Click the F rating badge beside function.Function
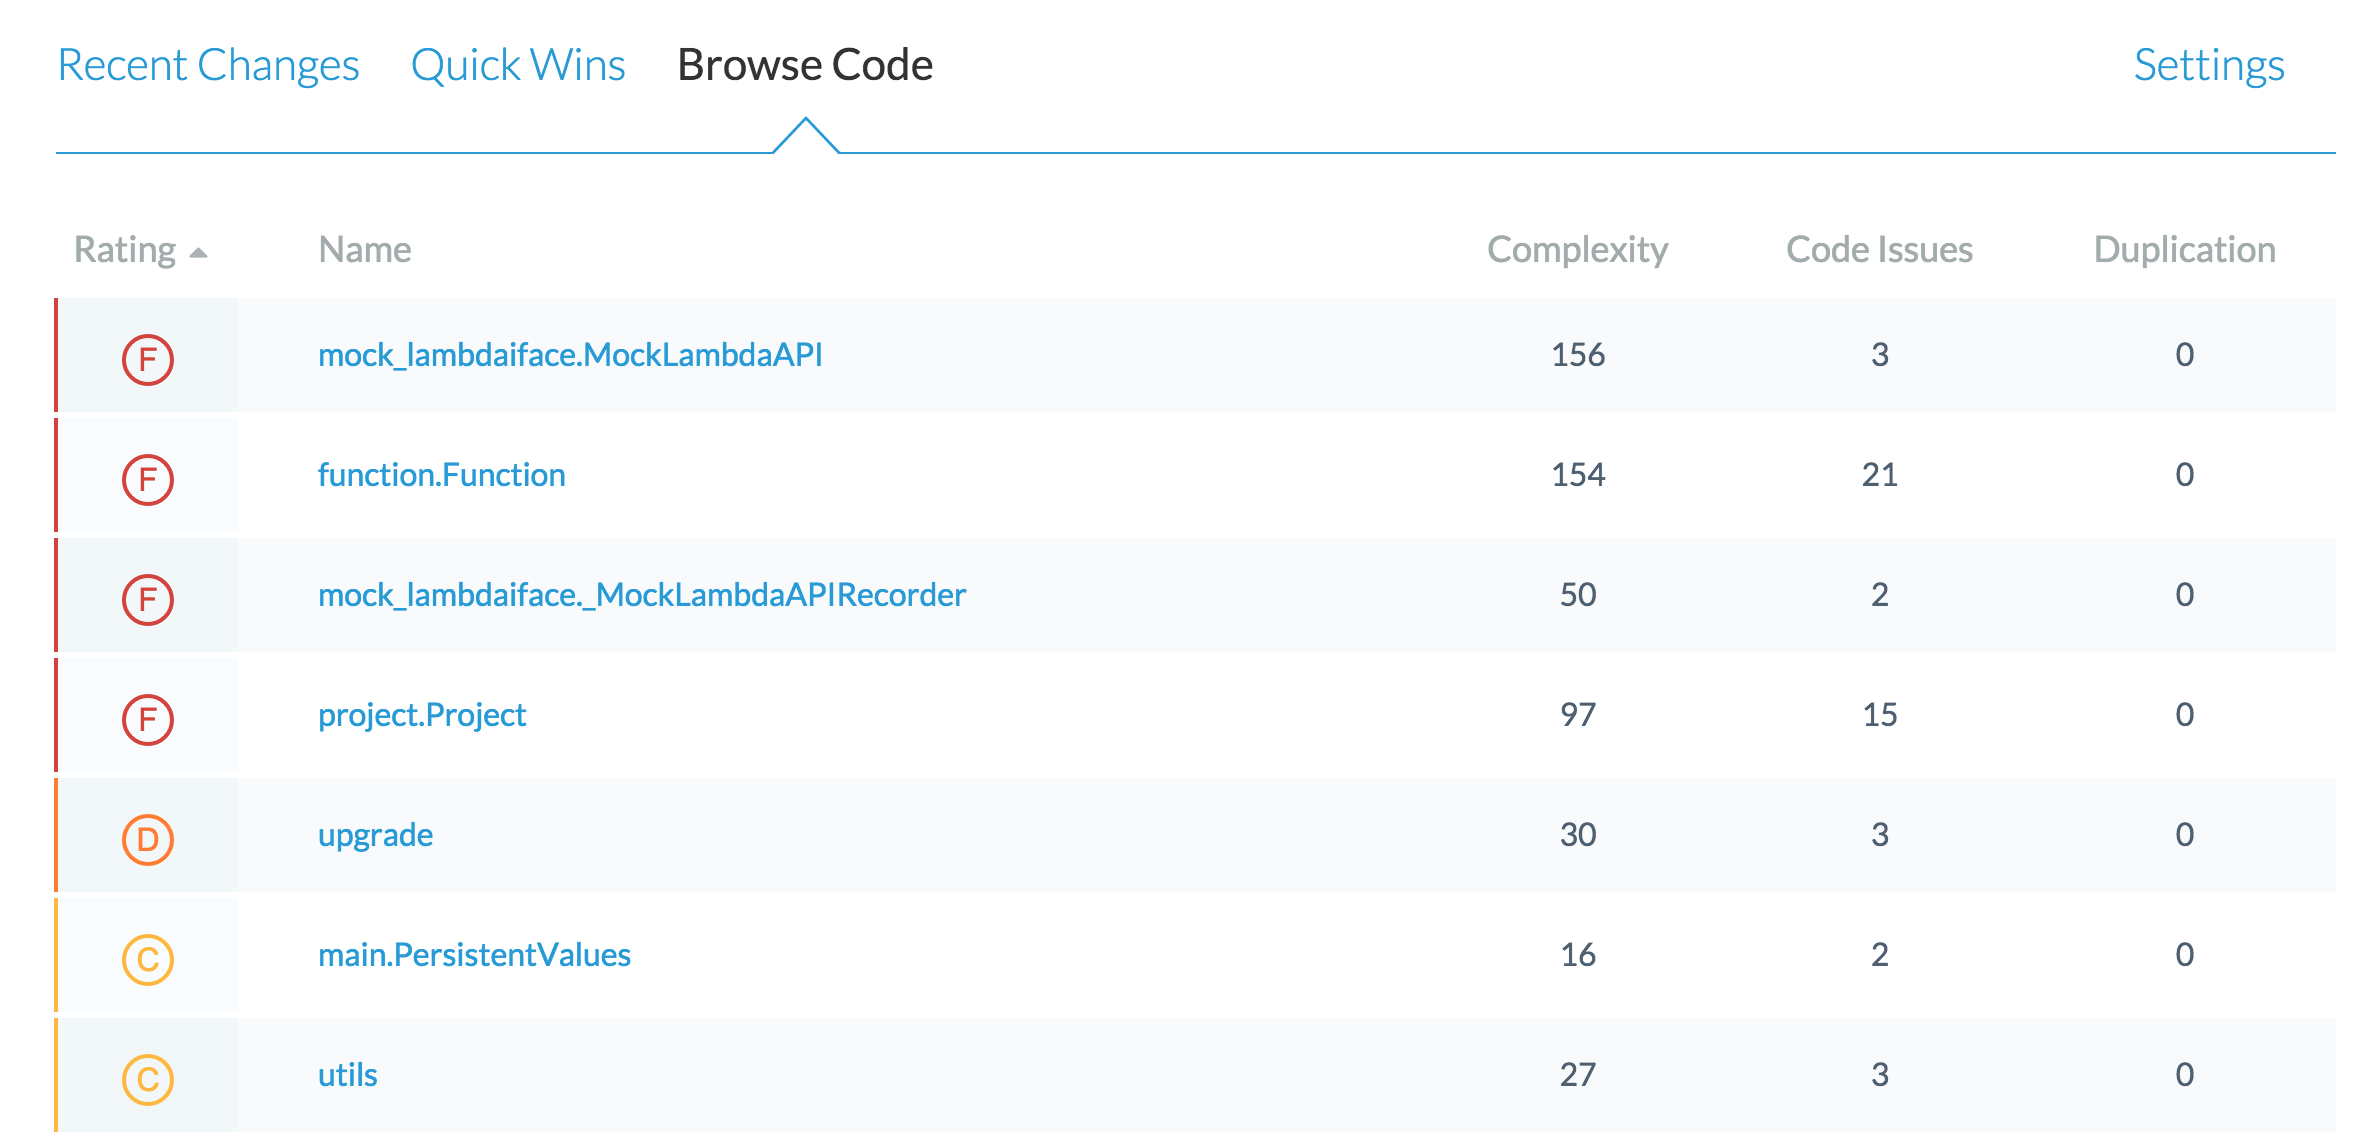 point(148,479)
